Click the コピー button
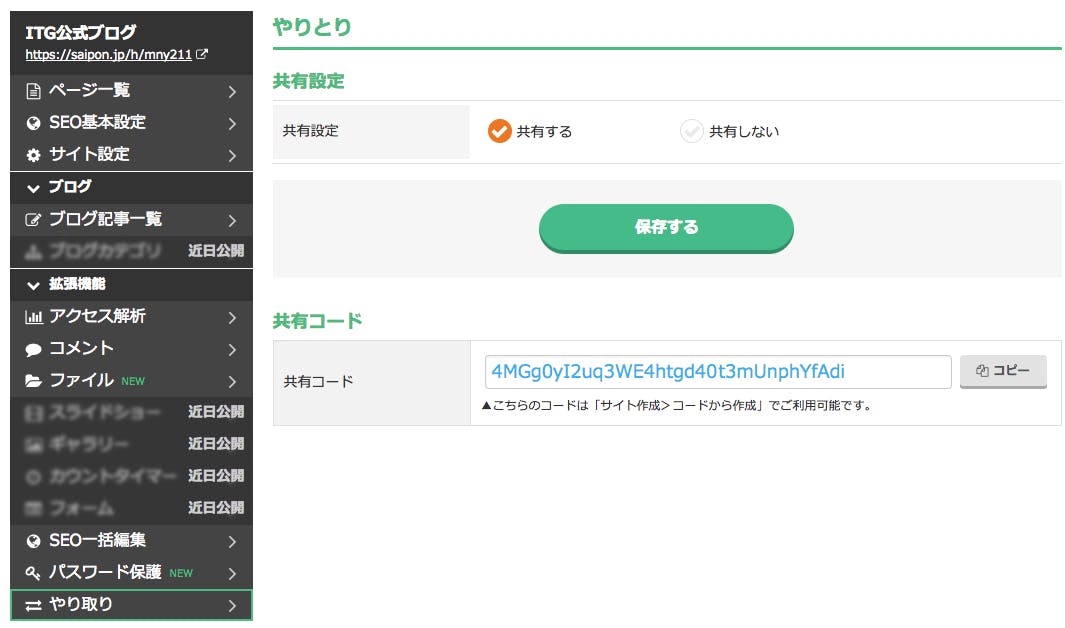The height and width of the screenshot is (628, 1065). (x=1003, y=371)
